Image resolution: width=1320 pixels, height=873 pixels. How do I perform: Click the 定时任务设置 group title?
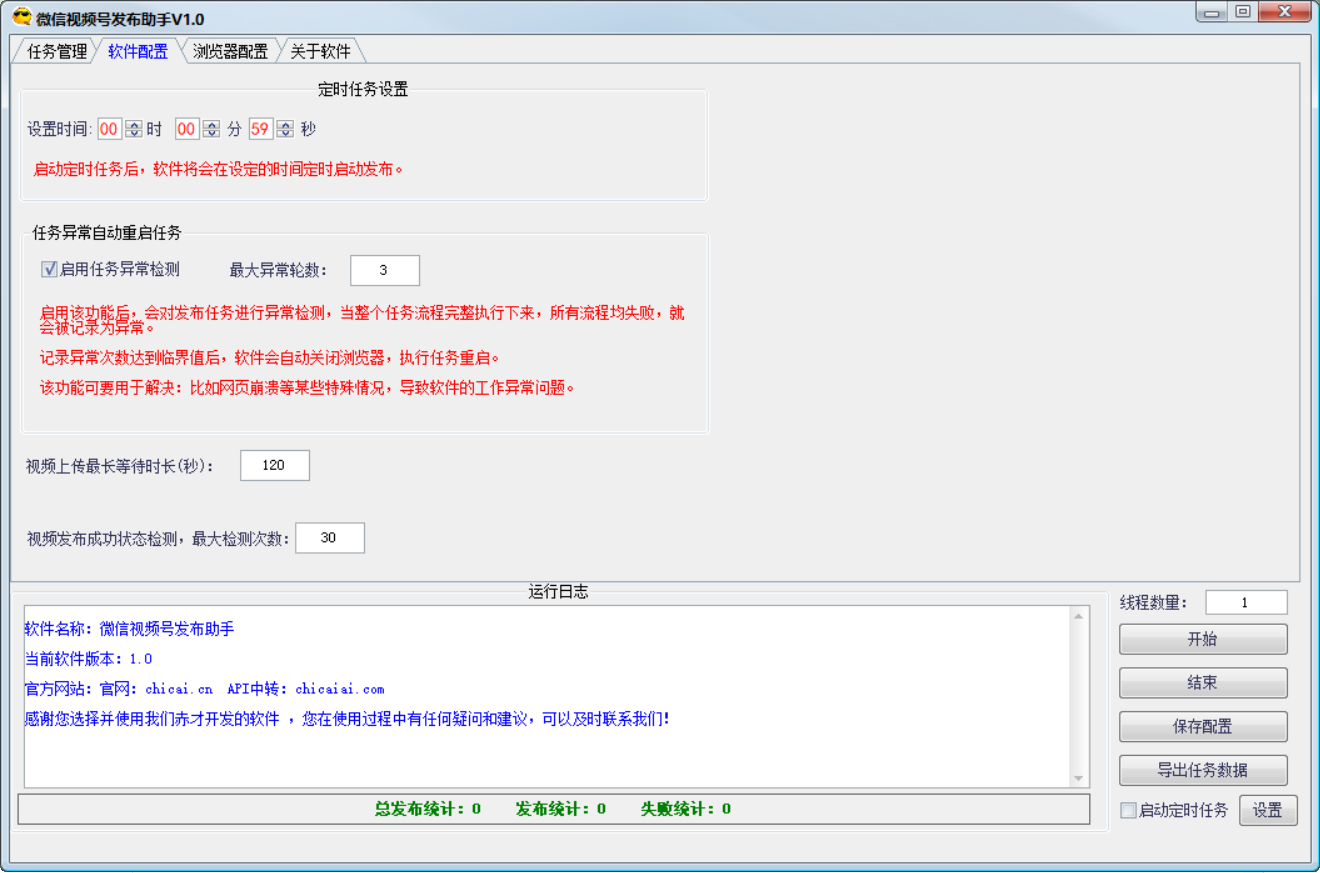tap(363, 89)
